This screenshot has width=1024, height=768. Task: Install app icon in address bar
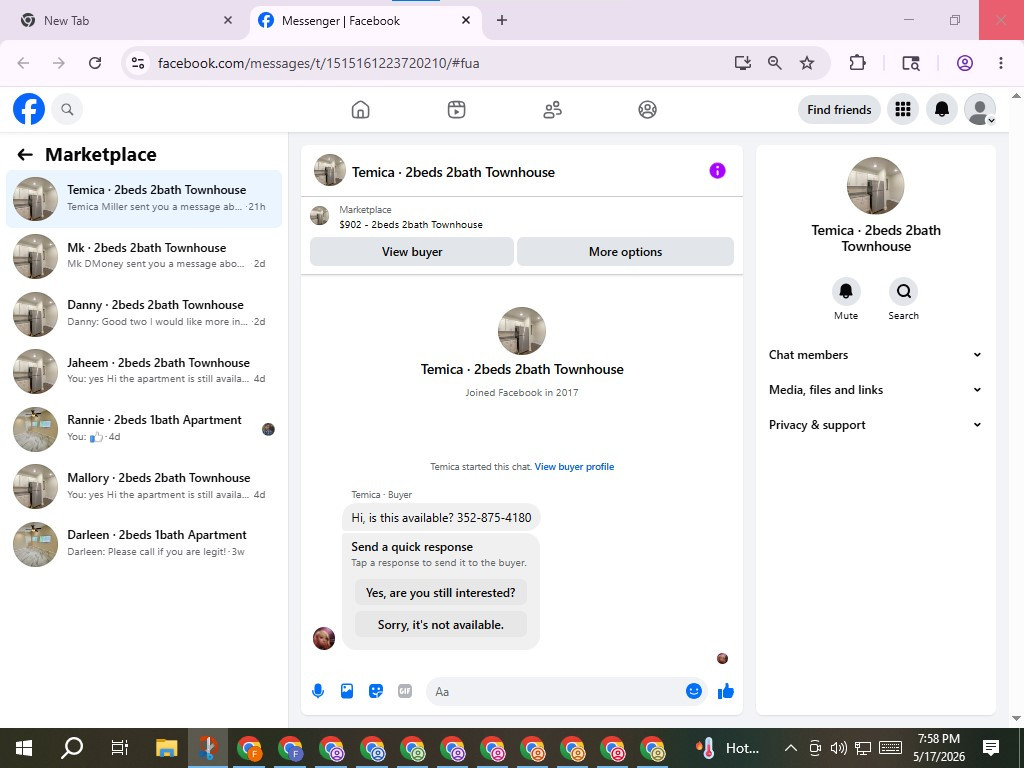[x=743, y=63]
